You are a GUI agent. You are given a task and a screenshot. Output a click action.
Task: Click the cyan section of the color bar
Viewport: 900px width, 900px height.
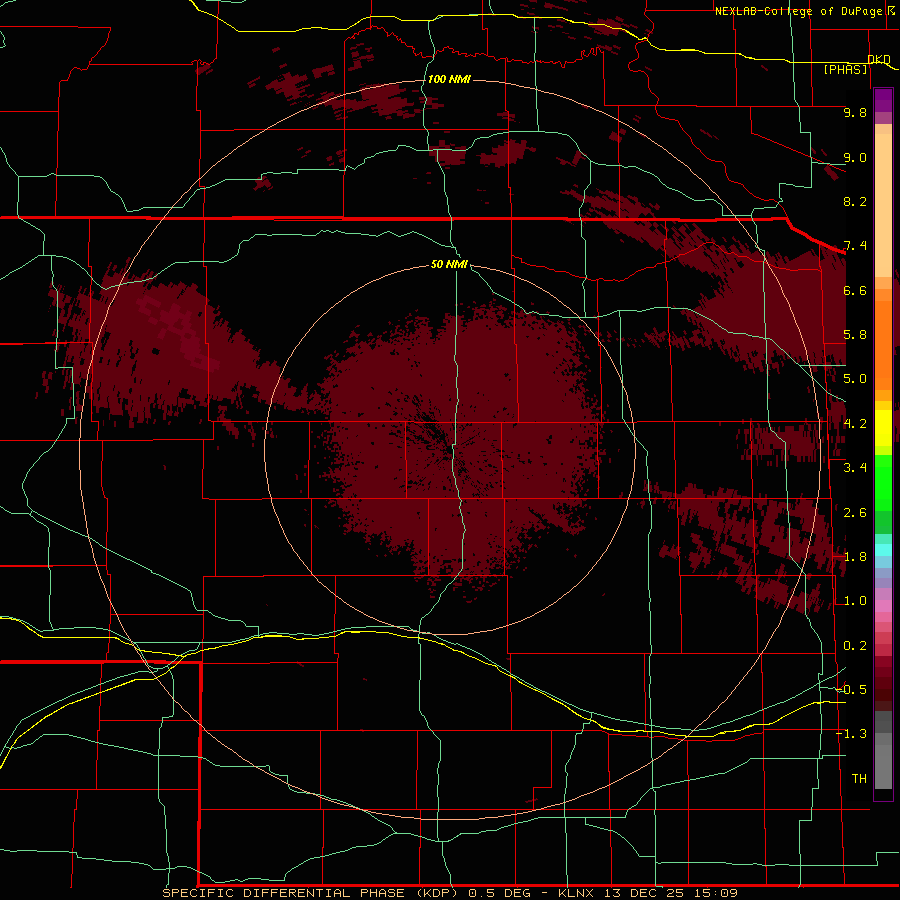pos(883,550)
